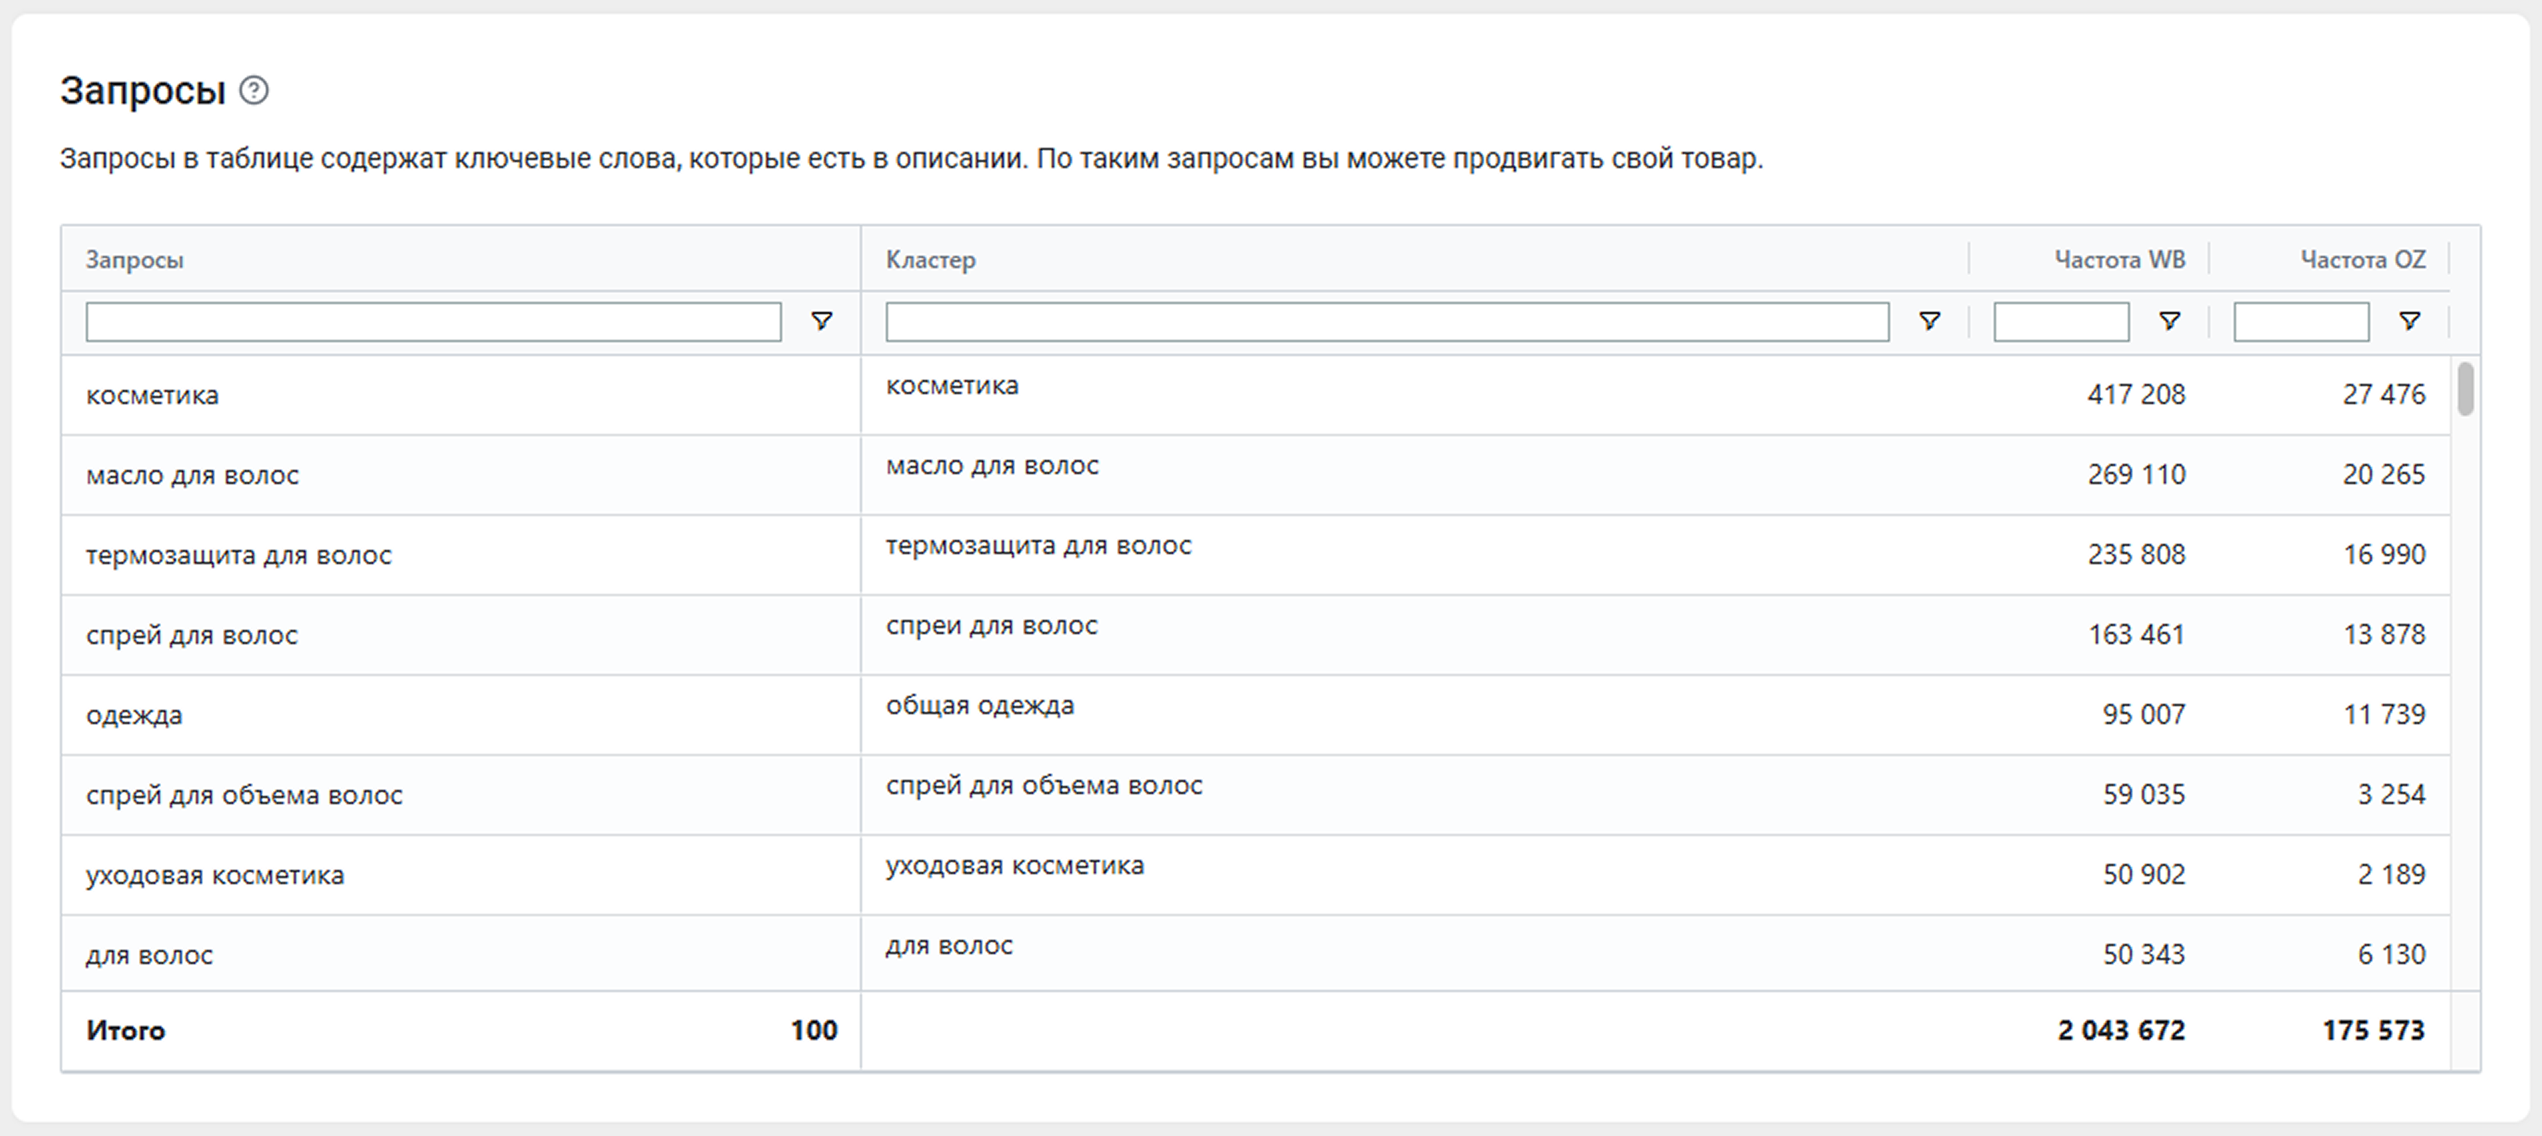Focus the Частота WB filter input

click(x=2060, y=322)
